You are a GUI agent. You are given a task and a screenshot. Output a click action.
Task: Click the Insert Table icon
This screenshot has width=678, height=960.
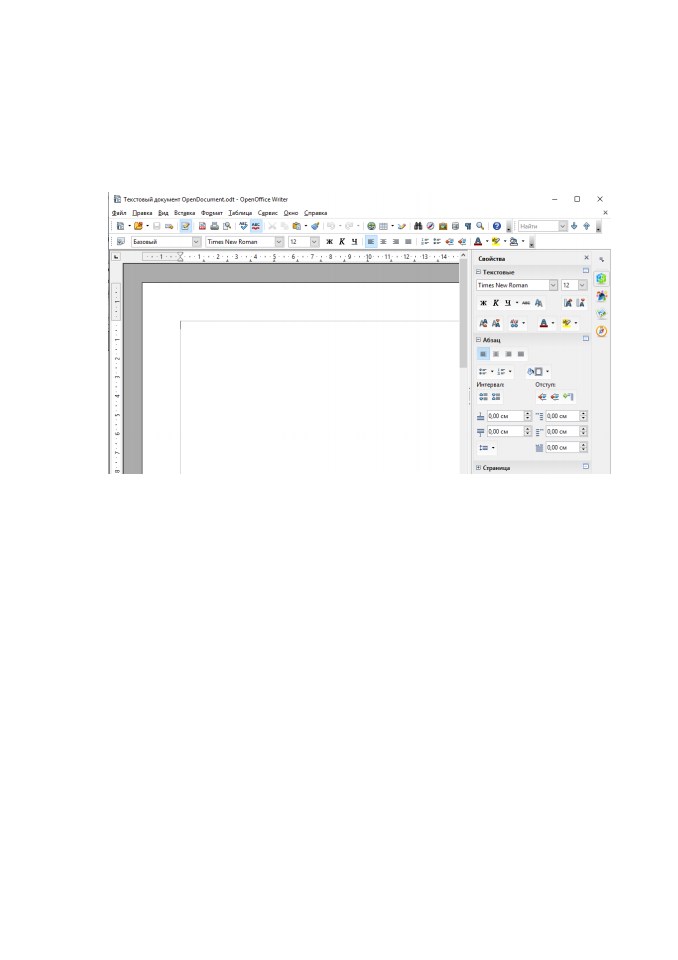[x=383, y=227]
